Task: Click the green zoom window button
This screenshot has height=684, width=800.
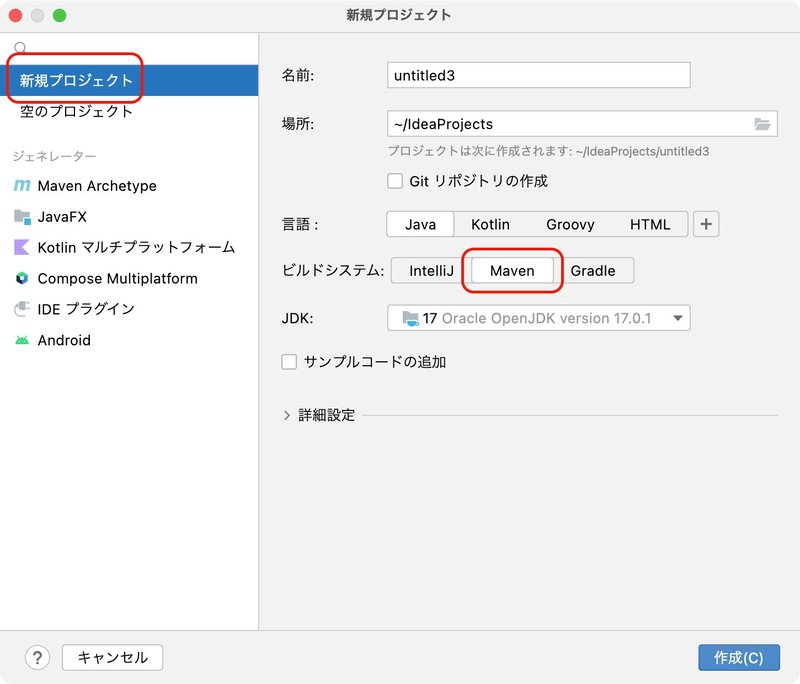Action: [x=60, y=15]
